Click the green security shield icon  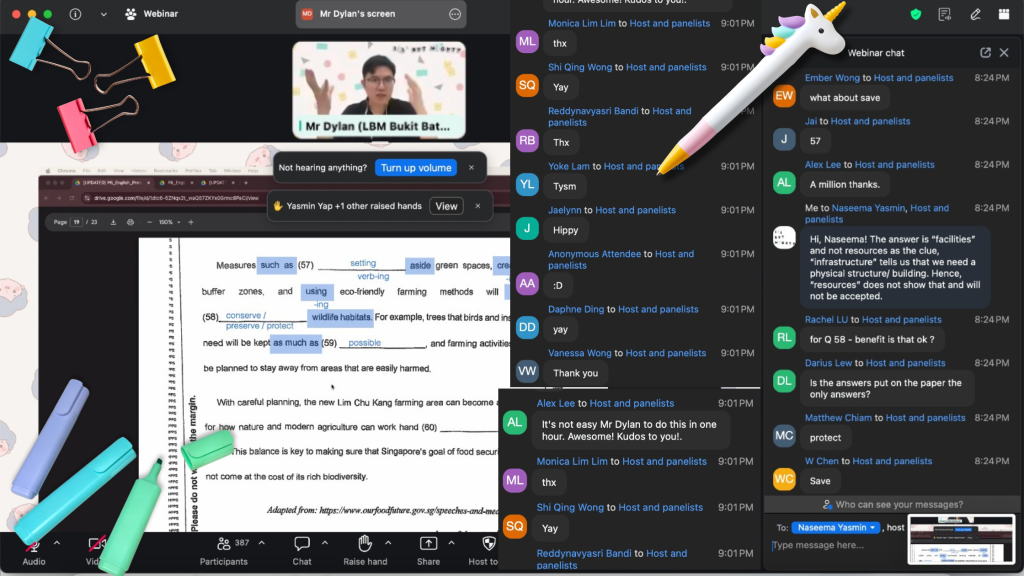[x=916, y=14]
